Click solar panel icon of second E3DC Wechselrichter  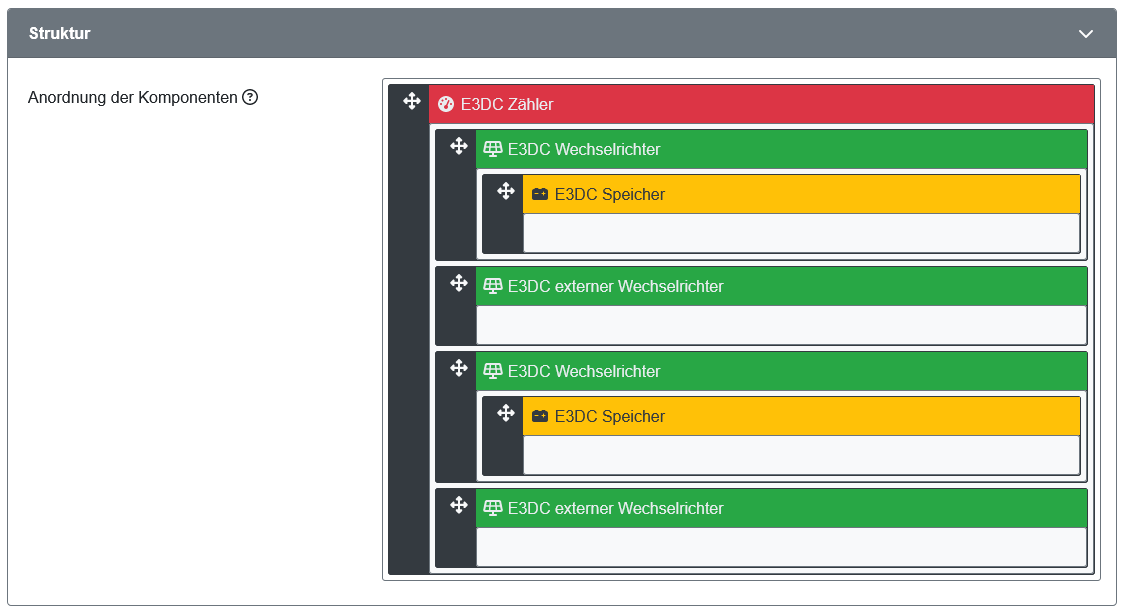(x=492, y=371)
